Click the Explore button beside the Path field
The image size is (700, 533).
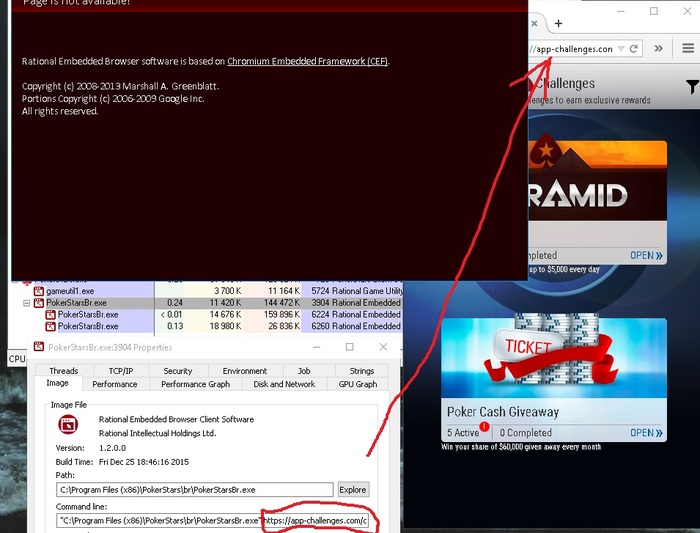tap(353, 490)
